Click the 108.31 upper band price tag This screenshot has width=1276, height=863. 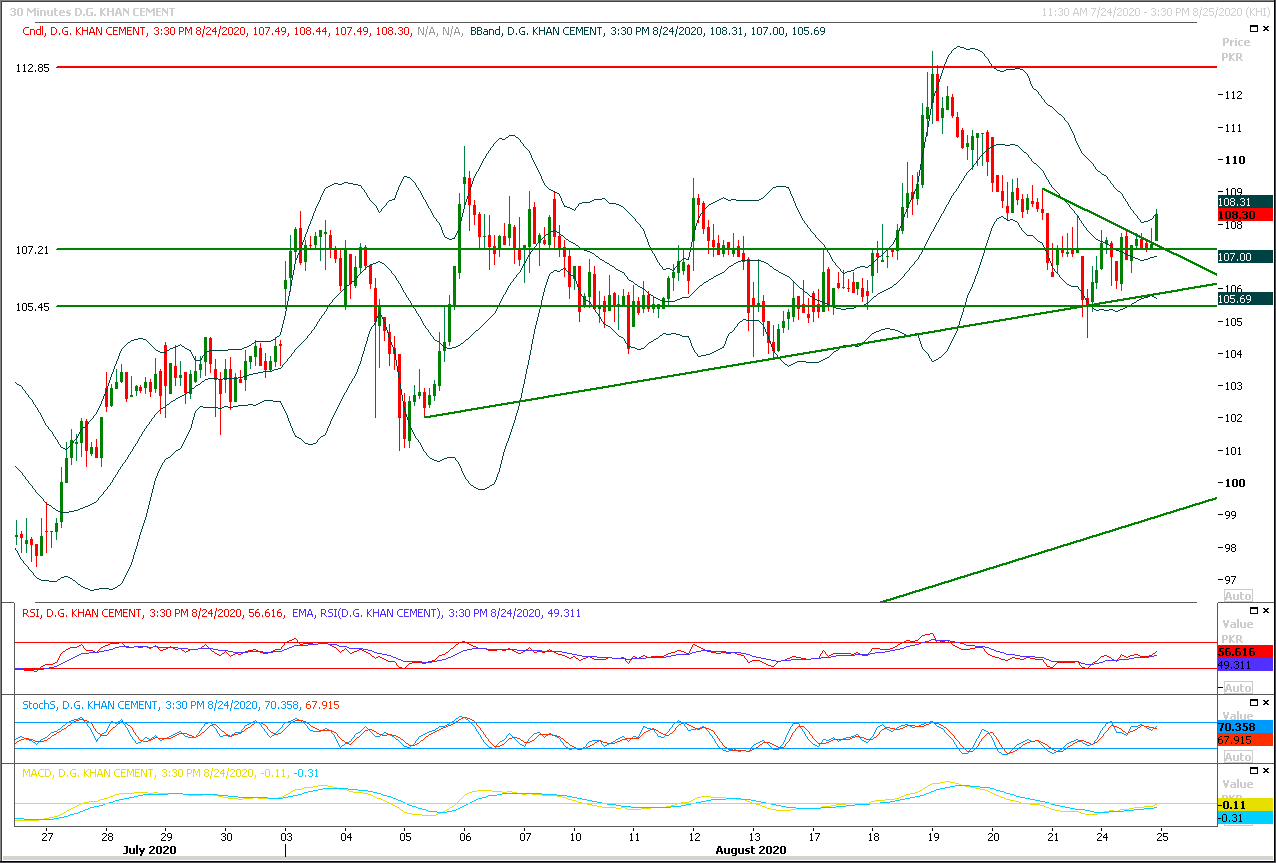(x=1244, y=201)
